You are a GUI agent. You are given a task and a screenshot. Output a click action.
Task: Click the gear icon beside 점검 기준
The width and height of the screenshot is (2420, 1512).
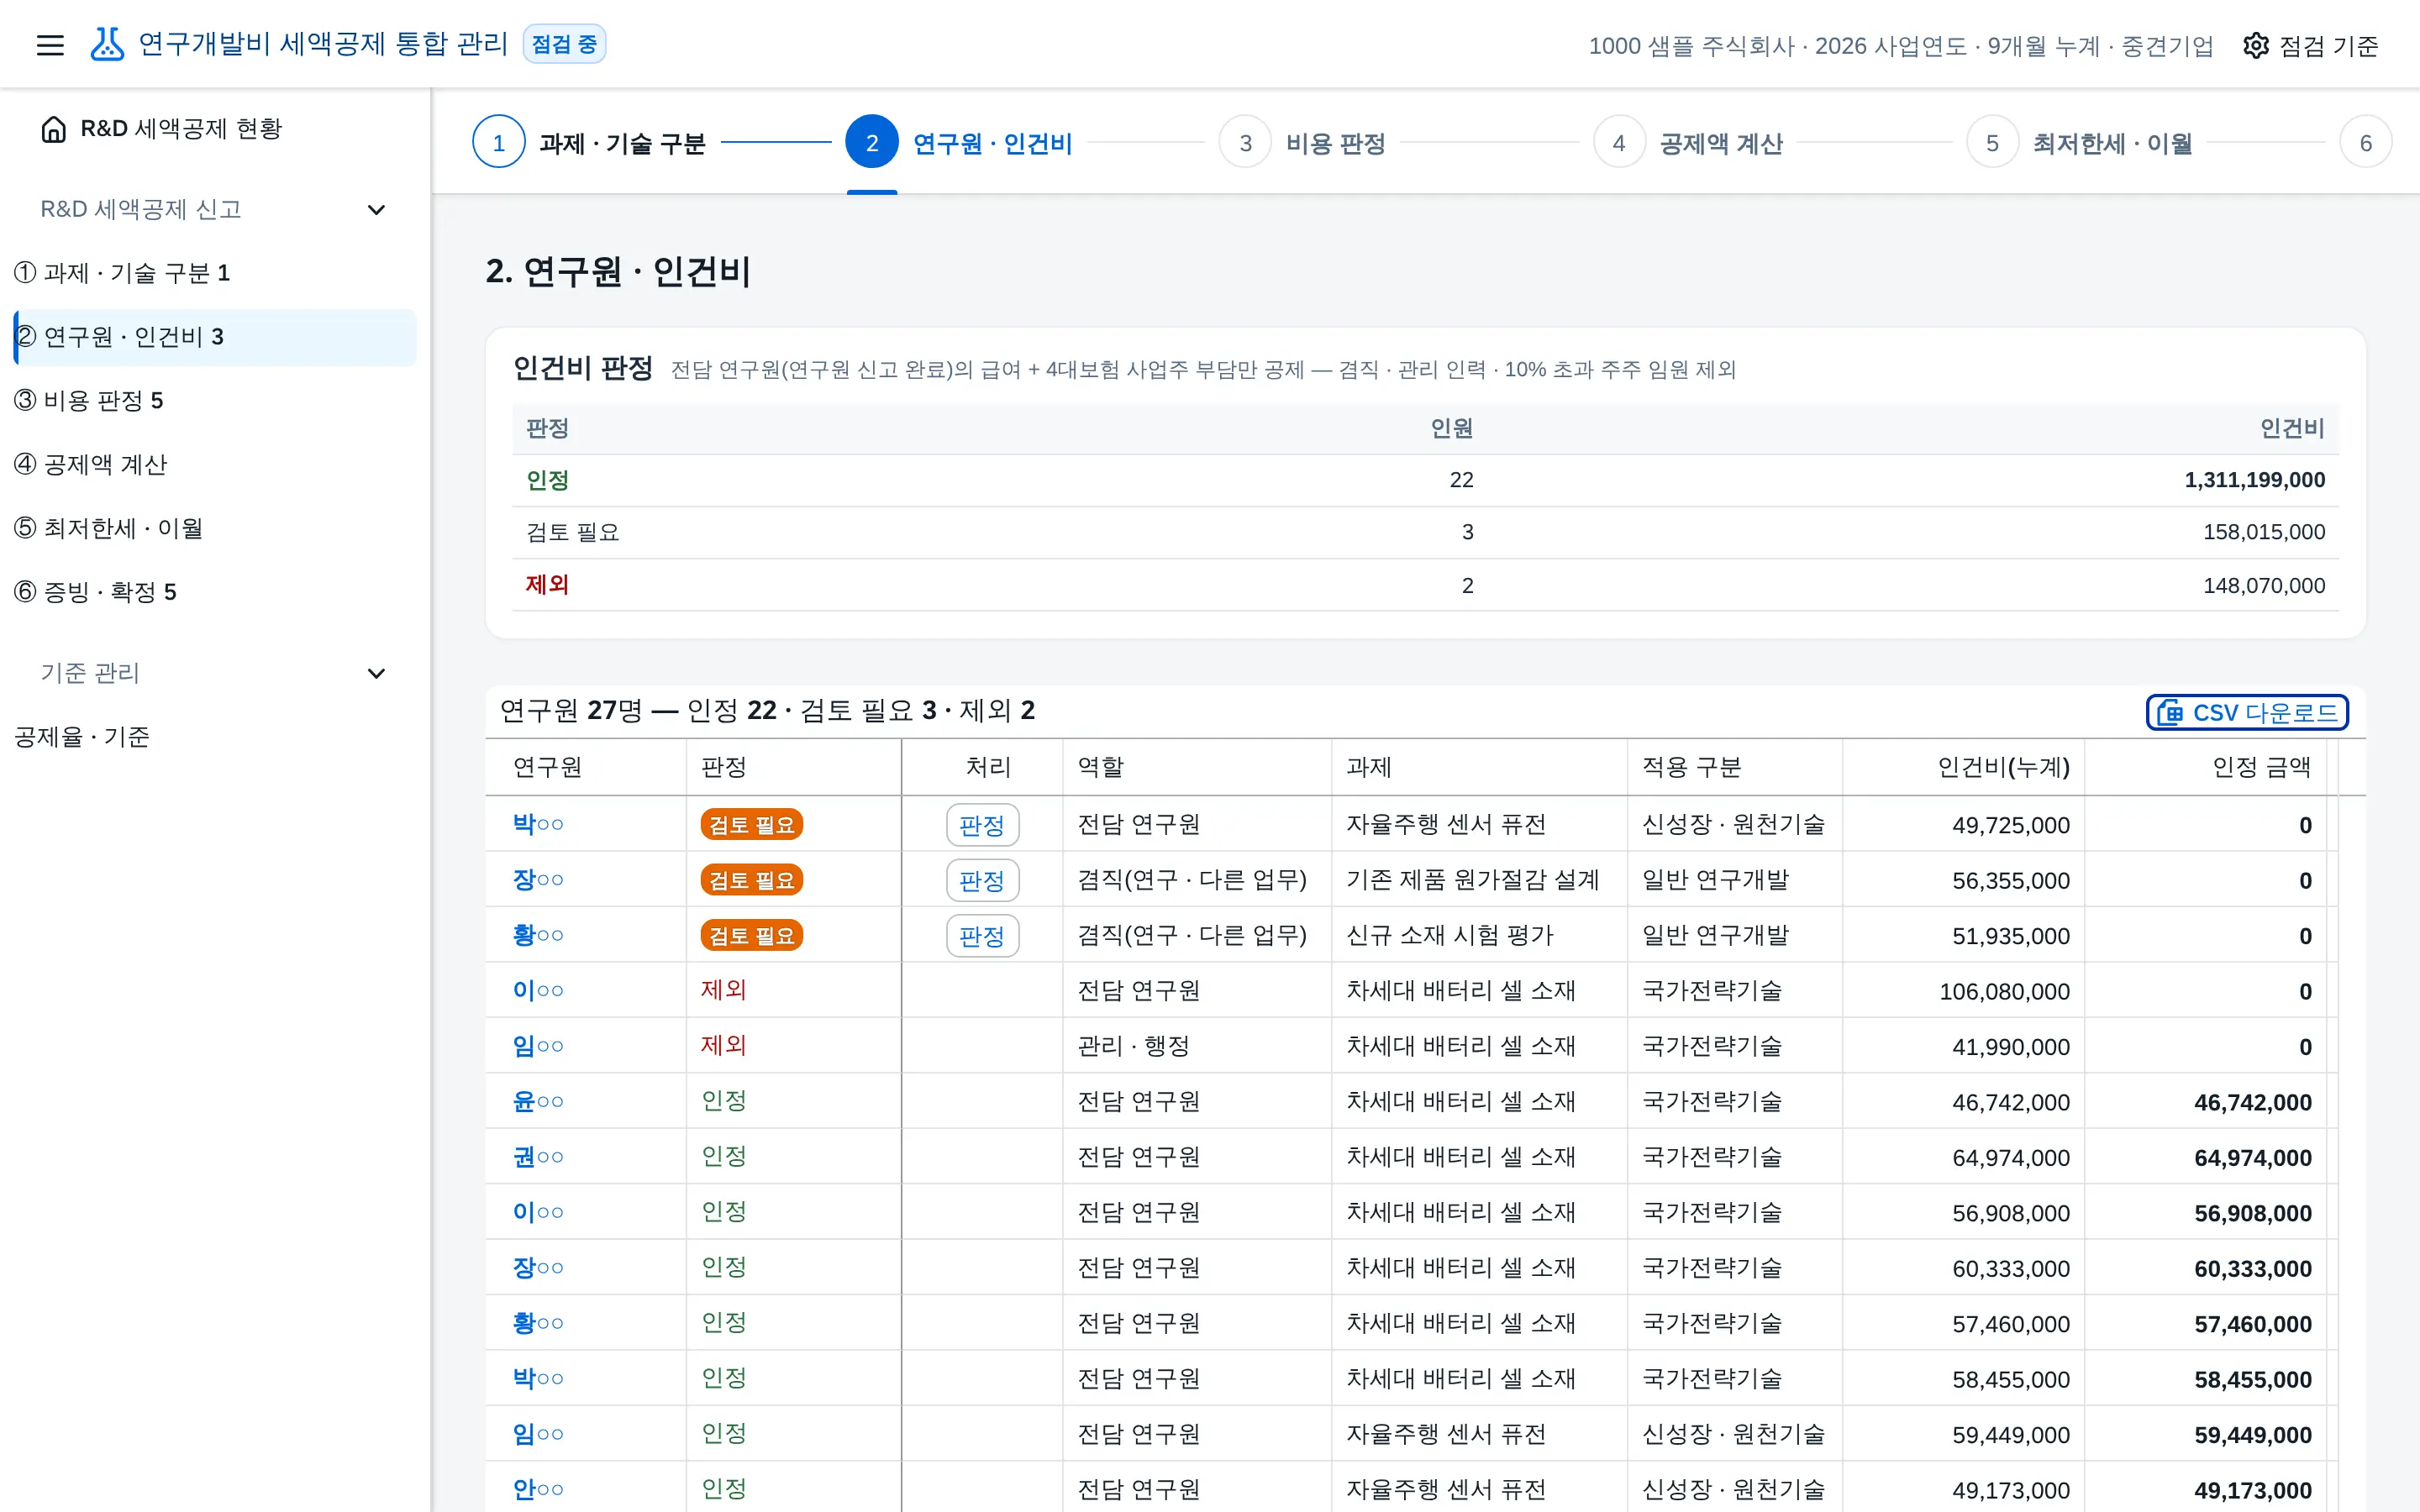[x=2255, y=46]
